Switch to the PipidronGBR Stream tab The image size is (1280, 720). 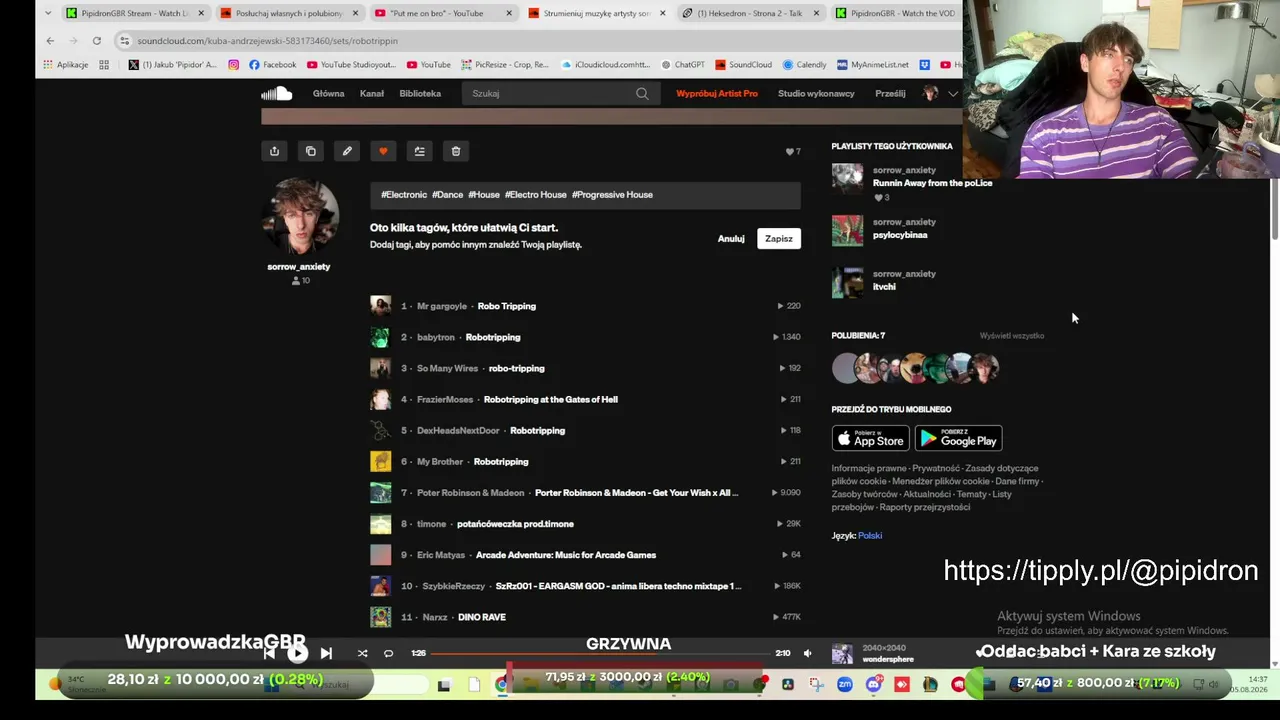[x=133, y=13]
